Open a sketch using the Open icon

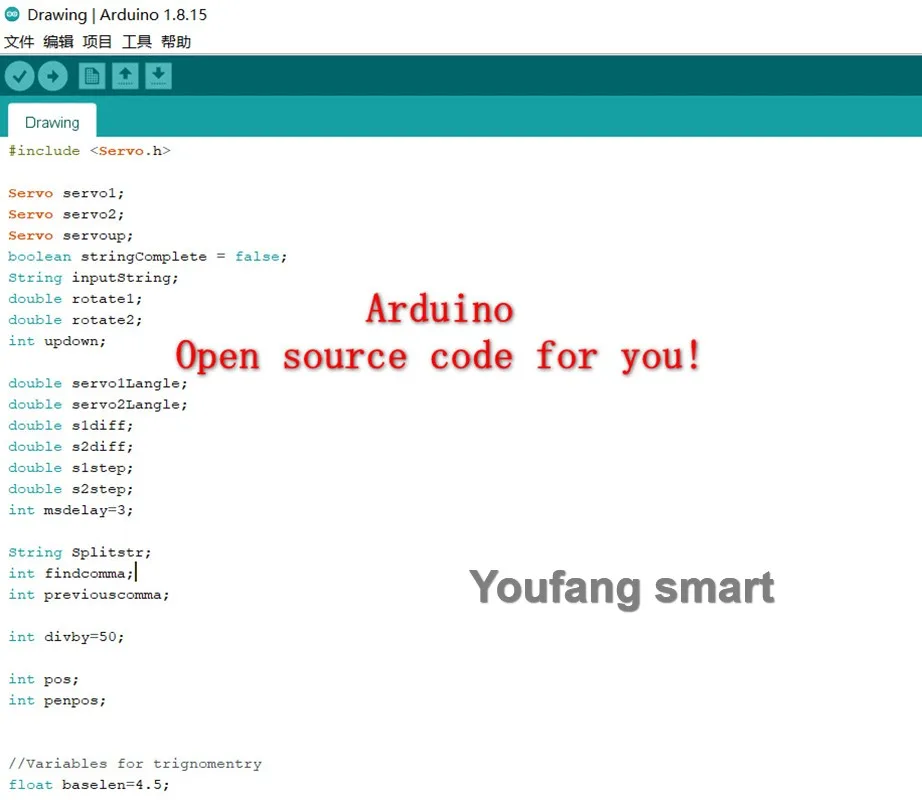pos(125,76)
